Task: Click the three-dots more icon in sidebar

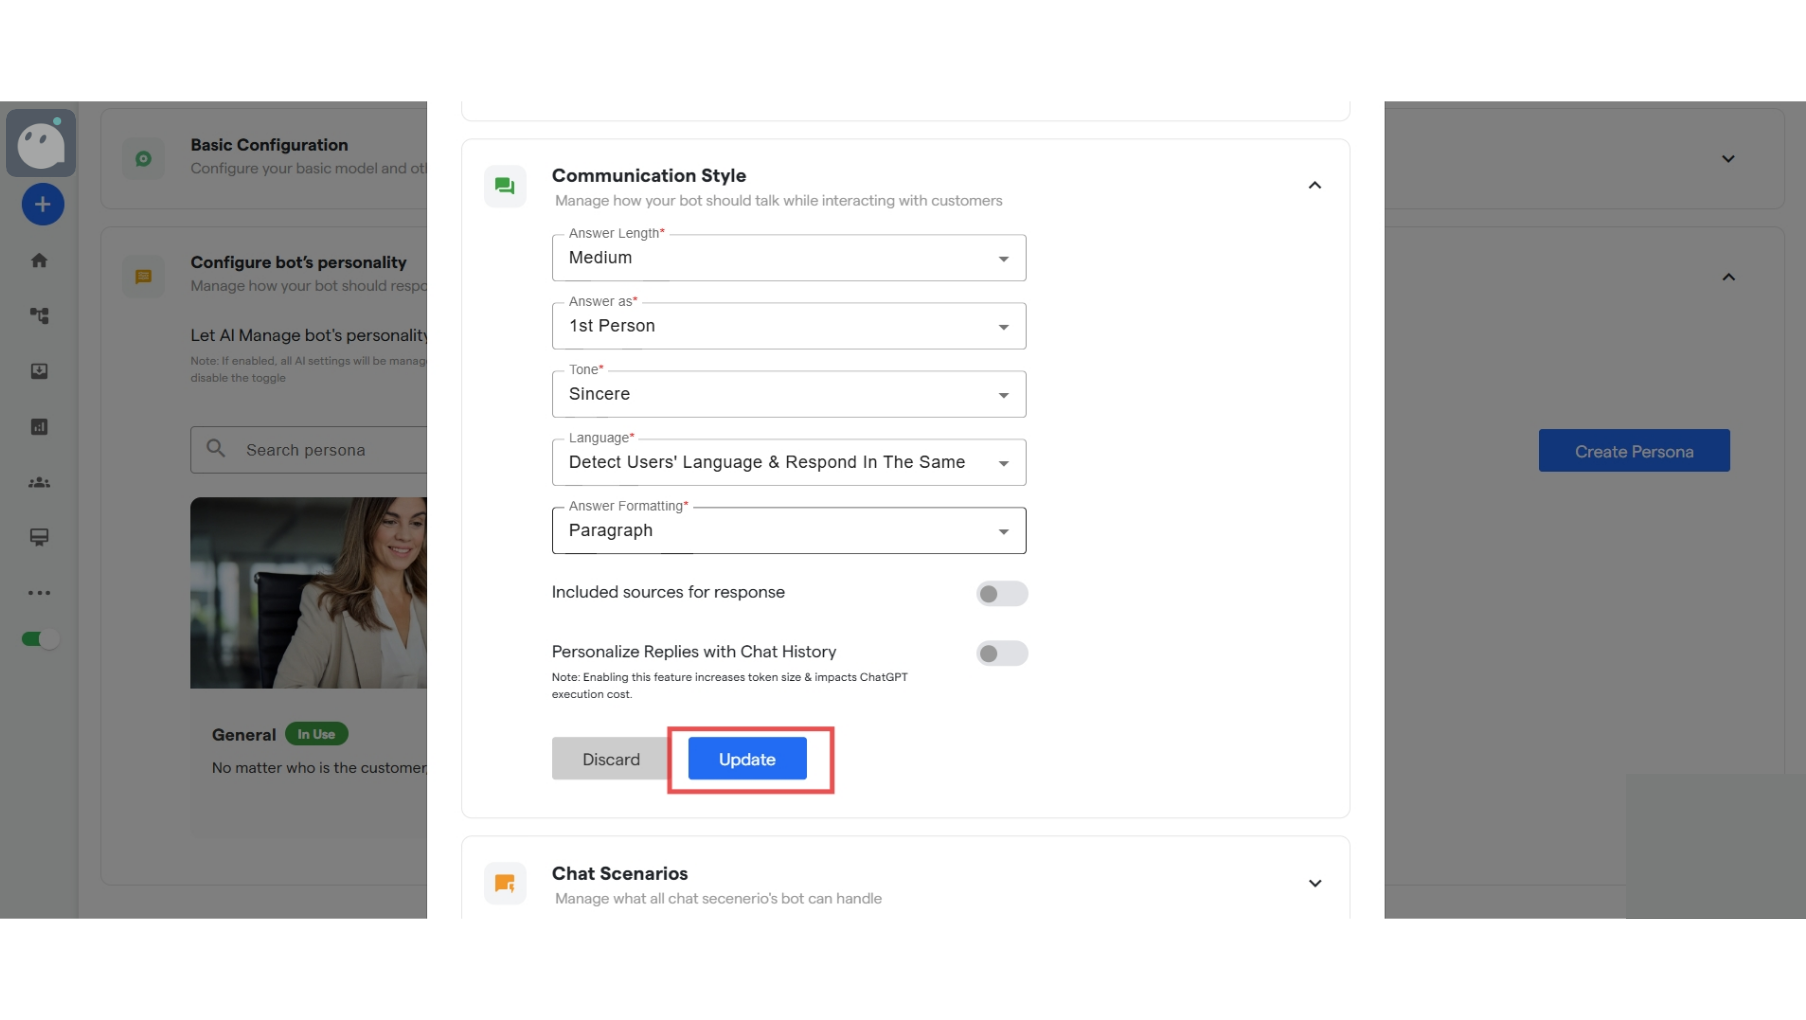Action: (x=39, y=593)
